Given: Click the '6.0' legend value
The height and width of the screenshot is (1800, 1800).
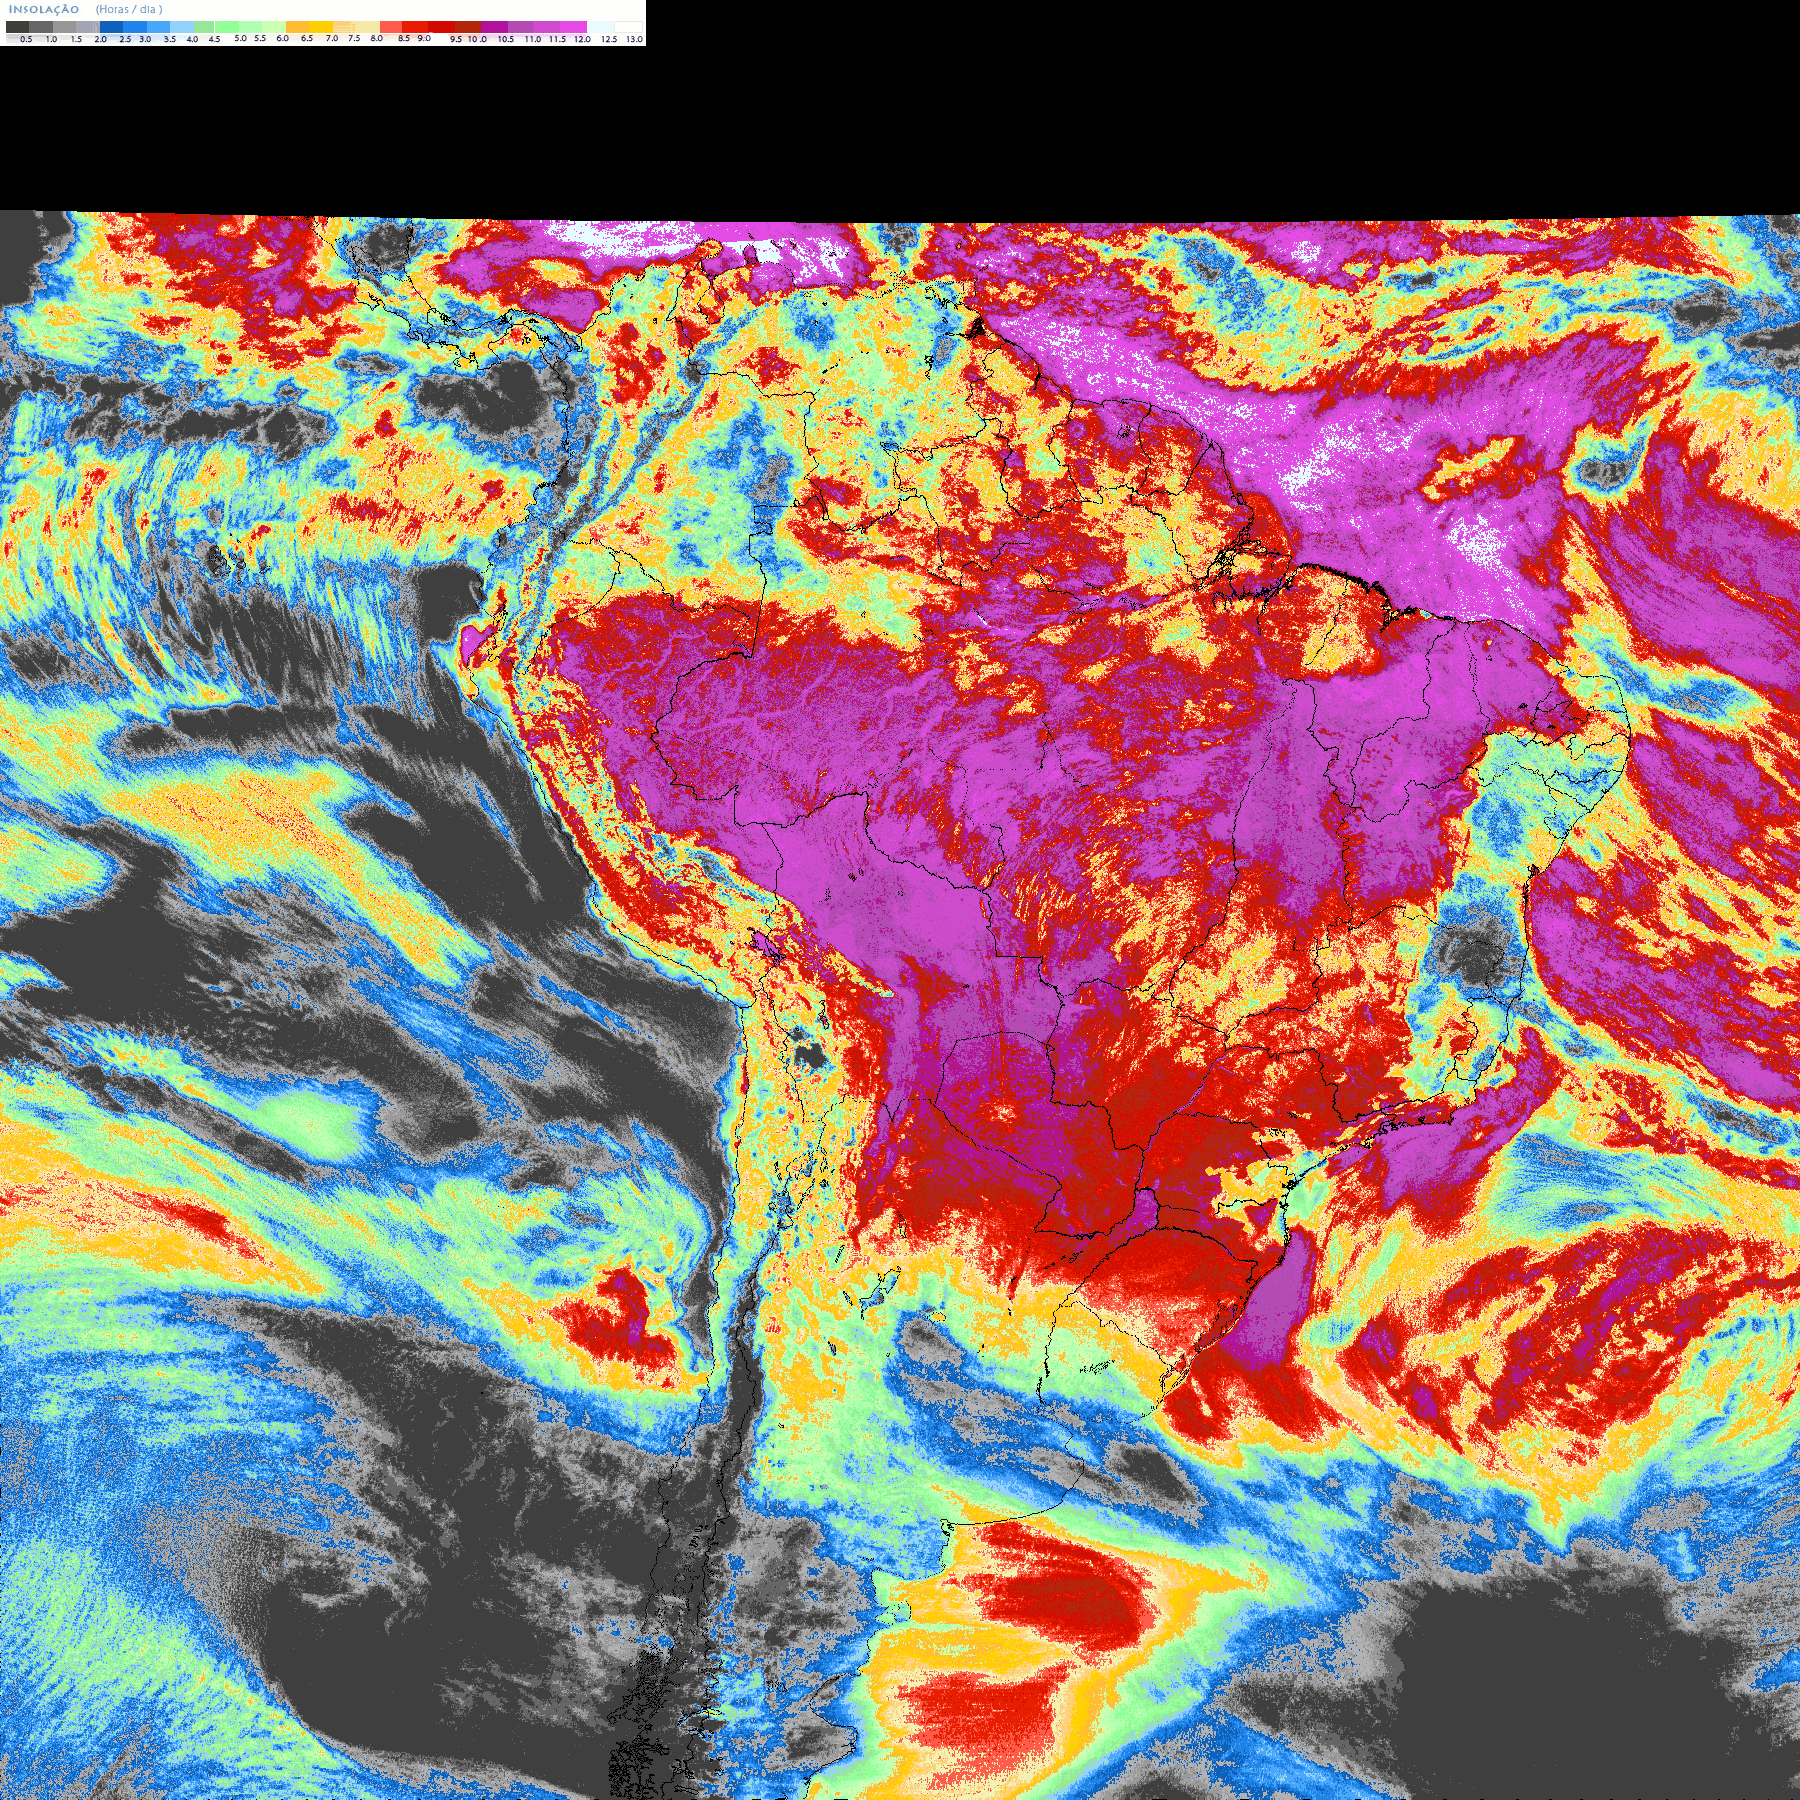Looking at the screenshot, I should [282, 38].
